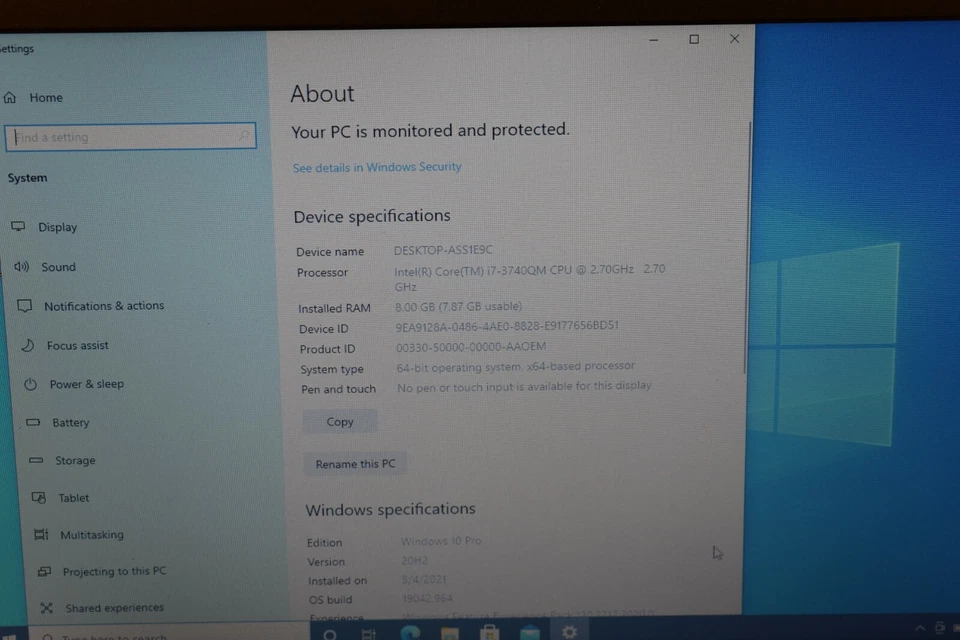Open Tablet settings

pos(72,497)
